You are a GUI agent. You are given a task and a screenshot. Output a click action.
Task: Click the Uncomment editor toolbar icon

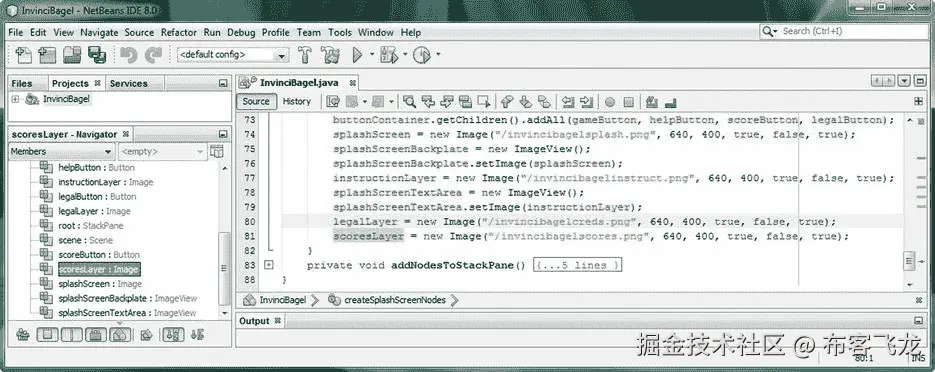(x=670, y=102)
